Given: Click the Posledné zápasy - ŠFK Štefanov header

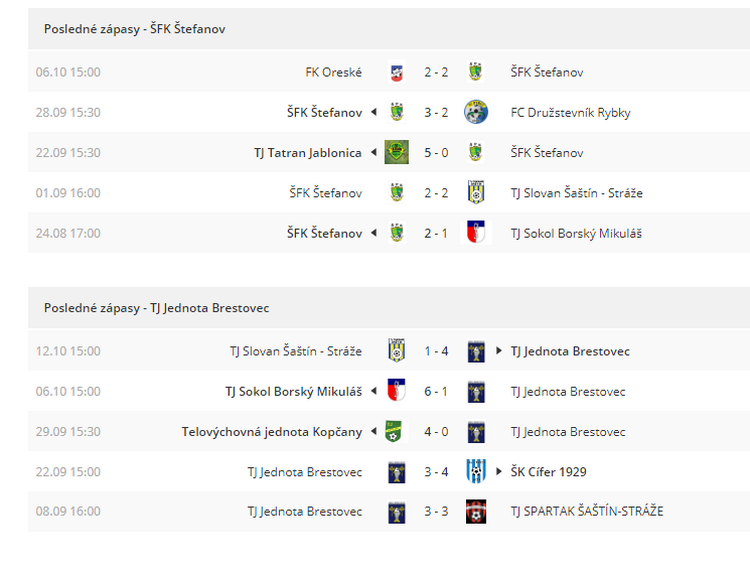Looking at the screenshot, I should 134,29.
